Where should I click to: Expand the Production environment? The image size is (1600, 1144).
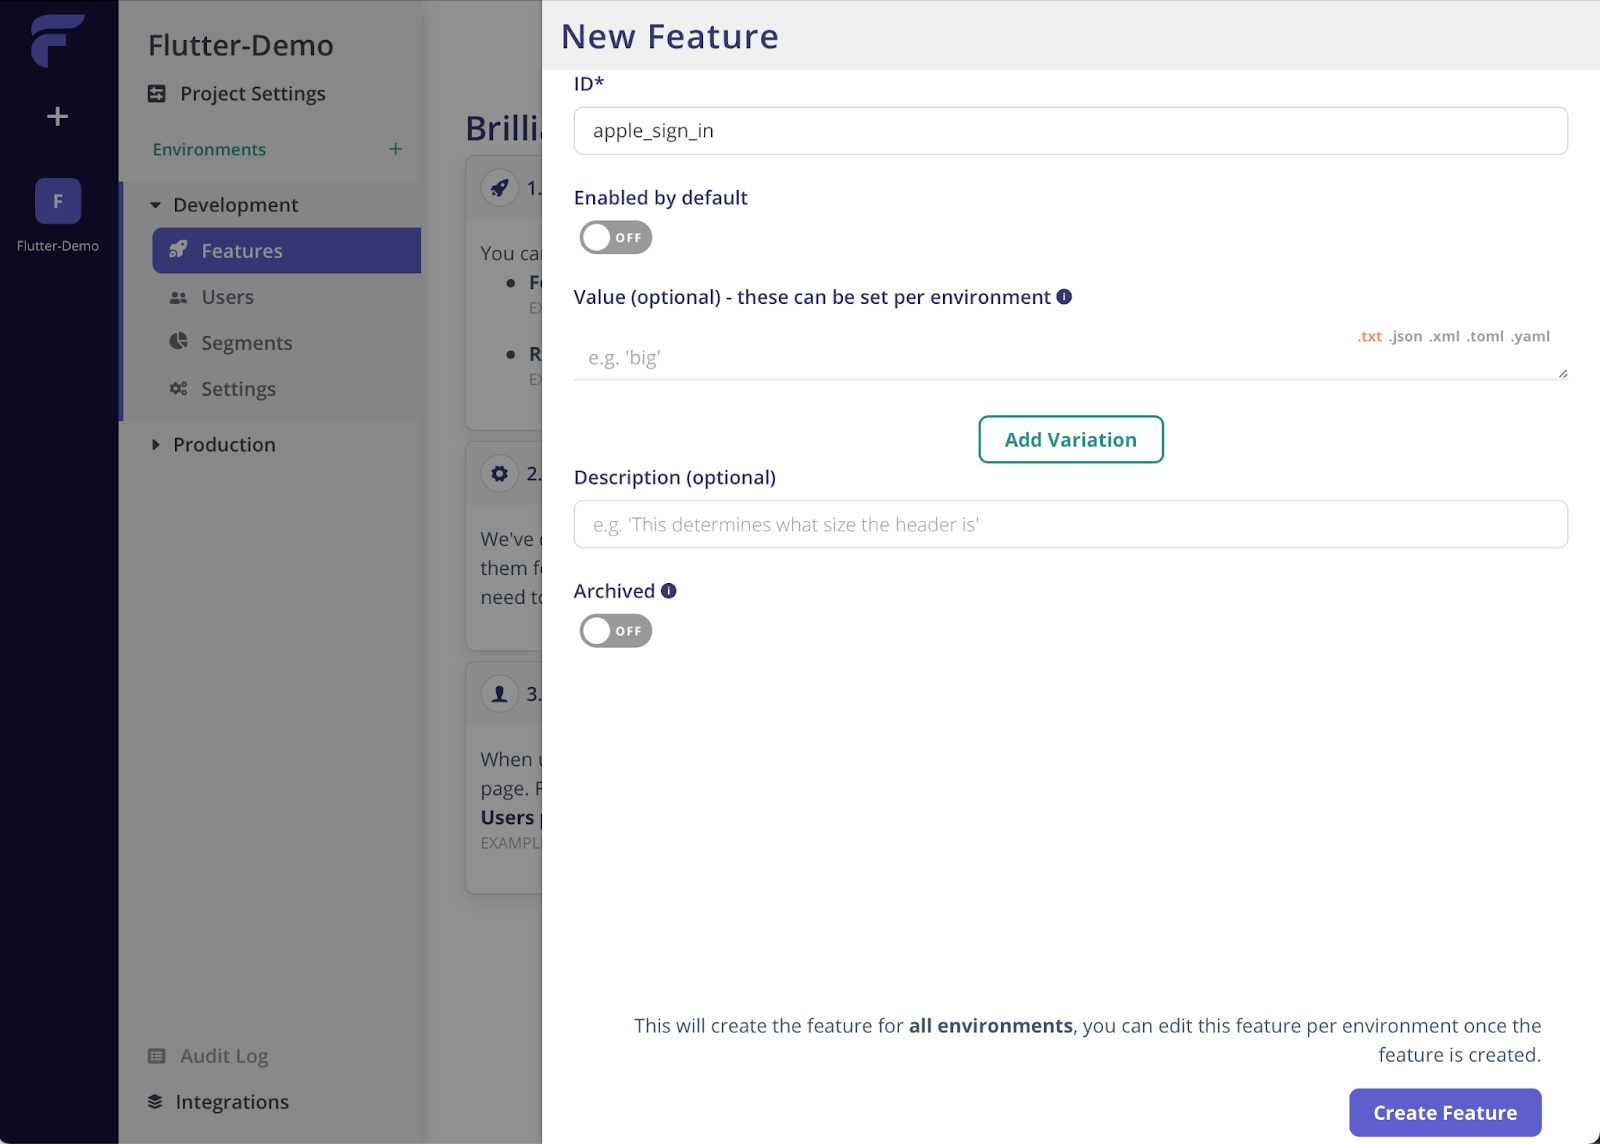[156, 445]
